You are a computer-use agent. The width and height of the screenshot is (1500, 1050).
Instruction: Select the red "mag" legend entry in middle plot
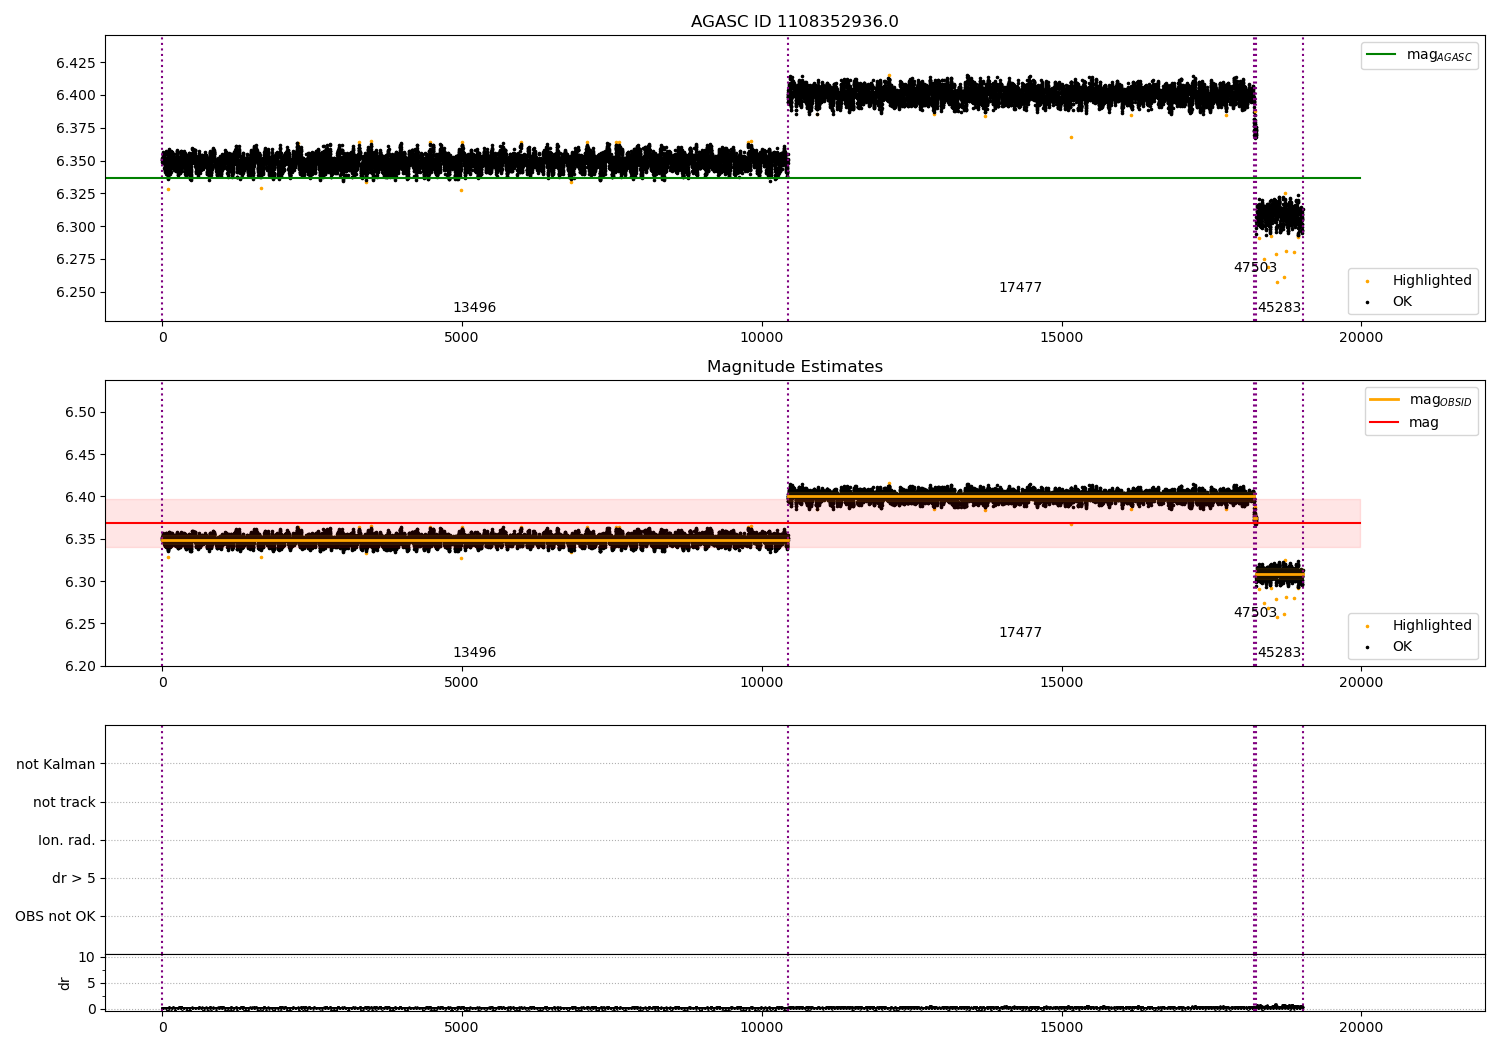click(x=1404, y=422)
